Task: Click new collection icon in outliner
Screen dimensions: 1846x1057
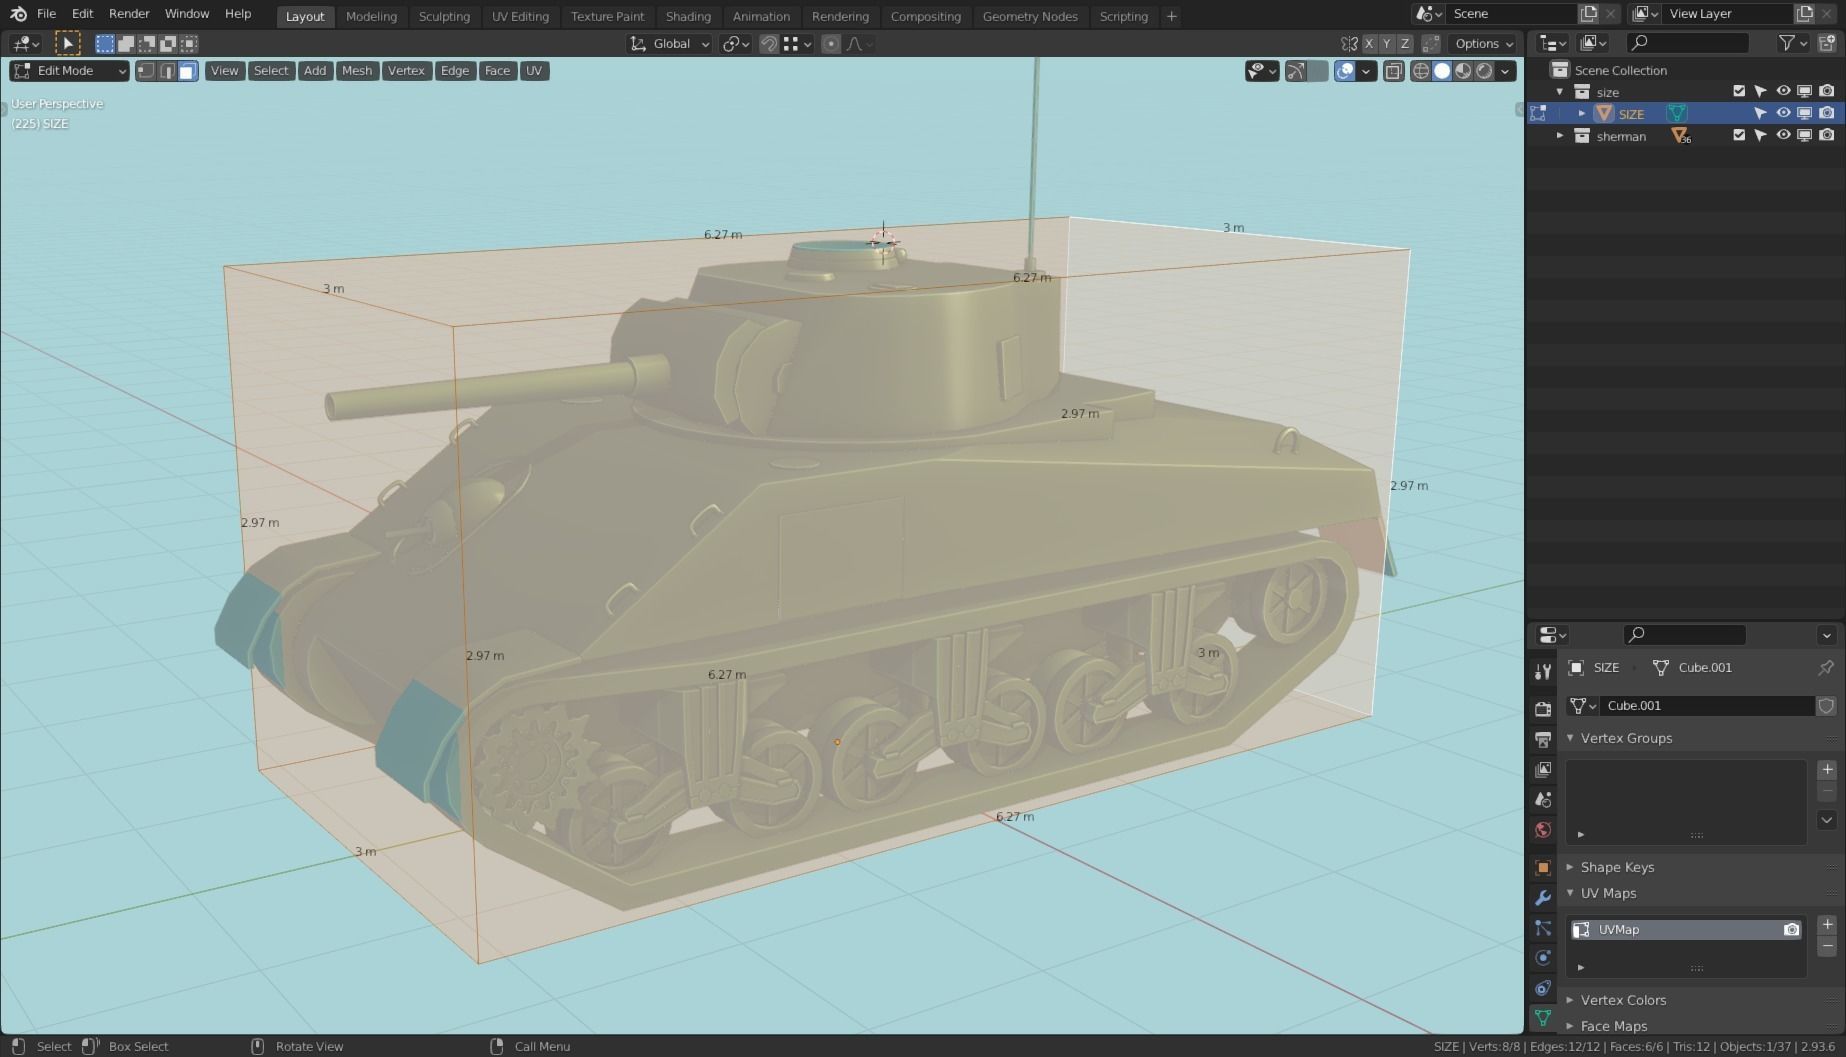Action: (x=1827, y=43)
